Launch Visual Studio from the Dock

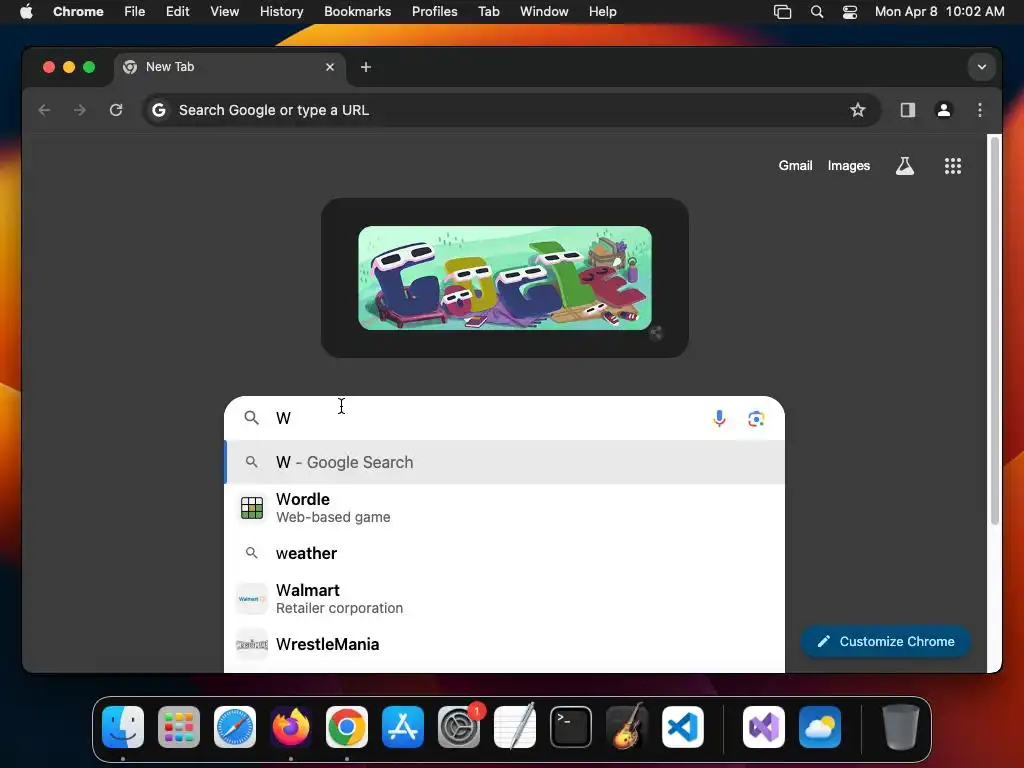coord(763,727)
